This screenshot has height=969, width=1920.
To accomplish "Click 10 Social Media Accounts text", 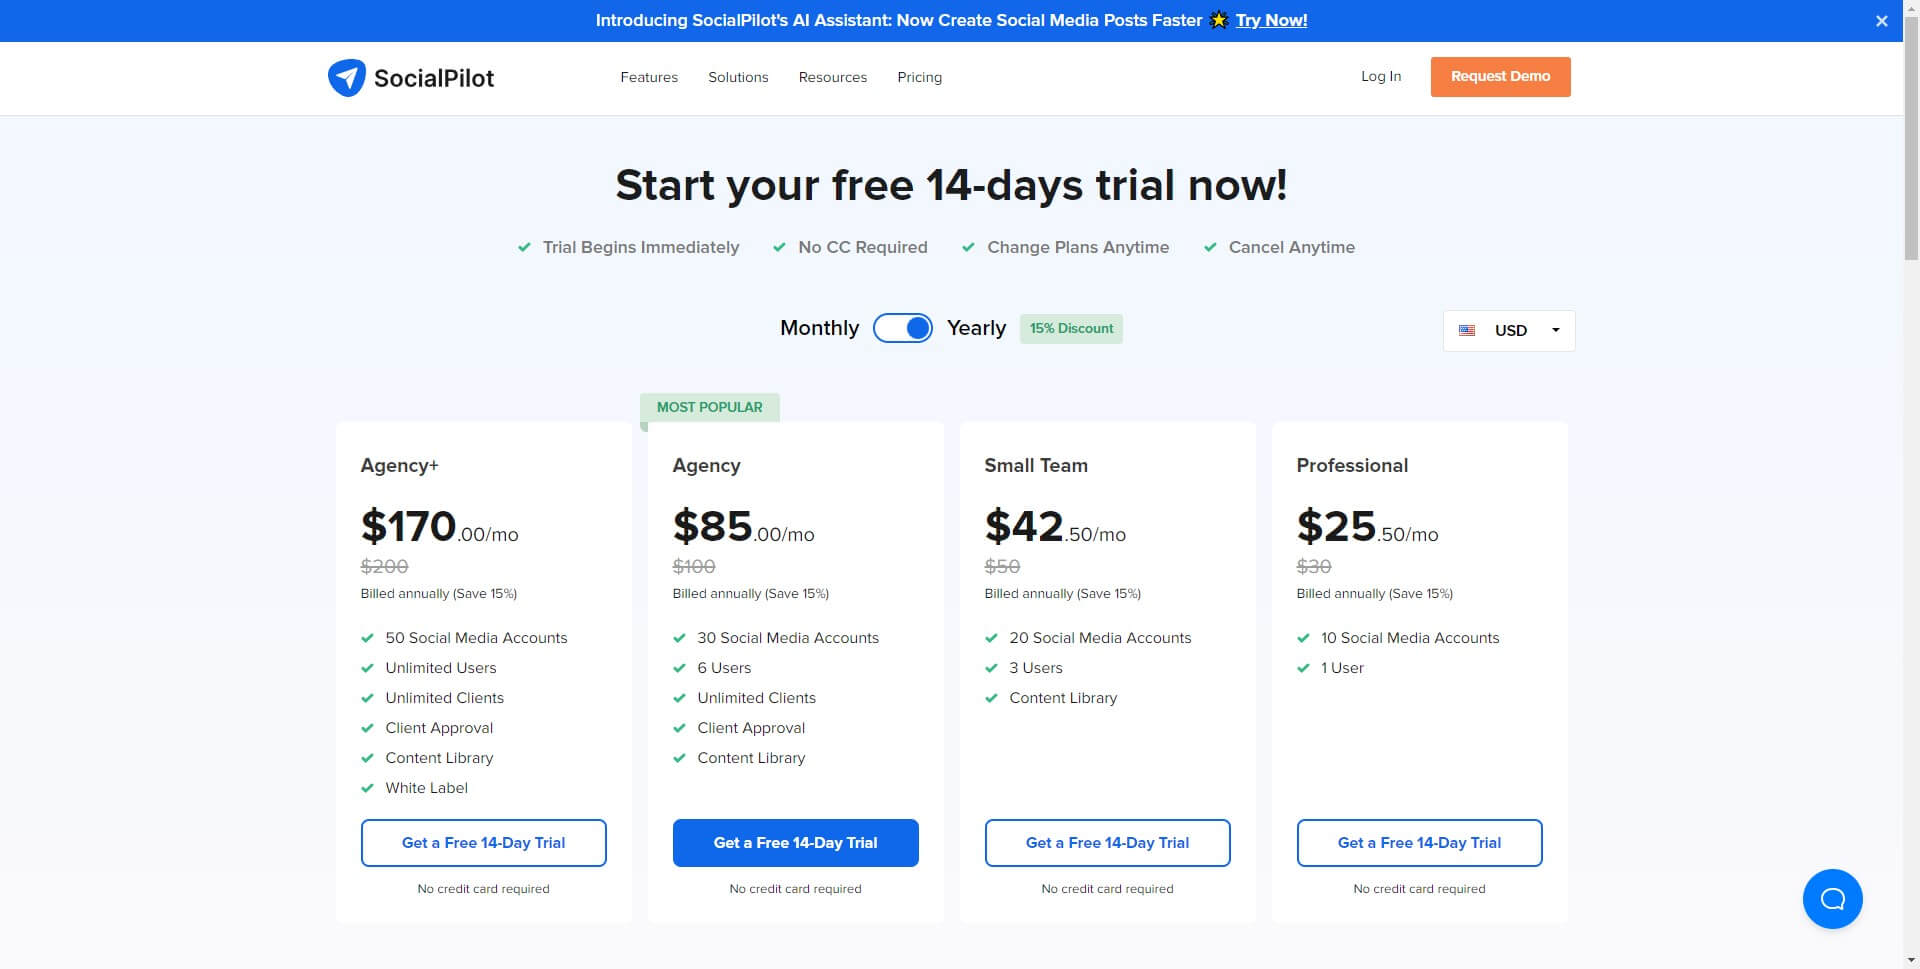I will [1410, 638].
